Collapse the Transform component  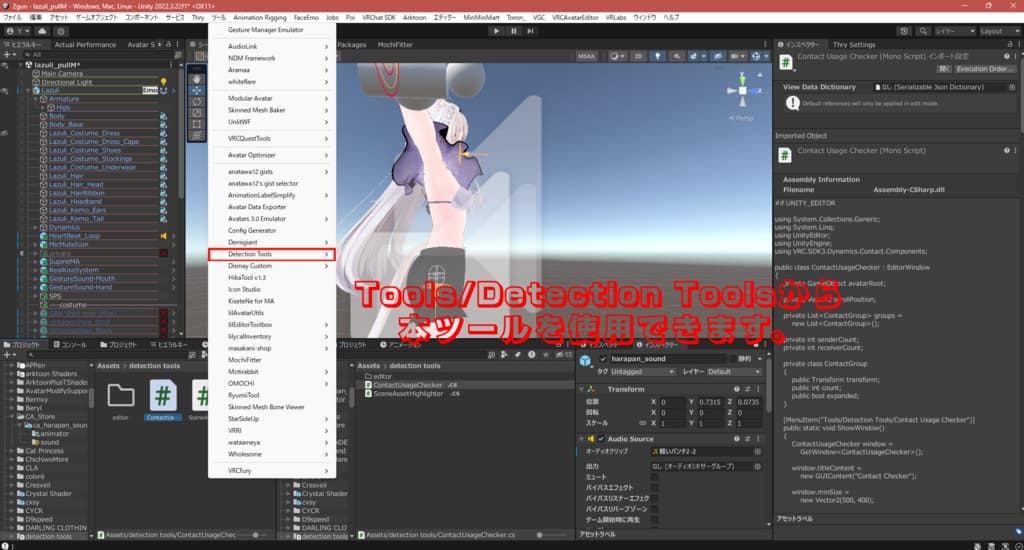pos(582,389)
